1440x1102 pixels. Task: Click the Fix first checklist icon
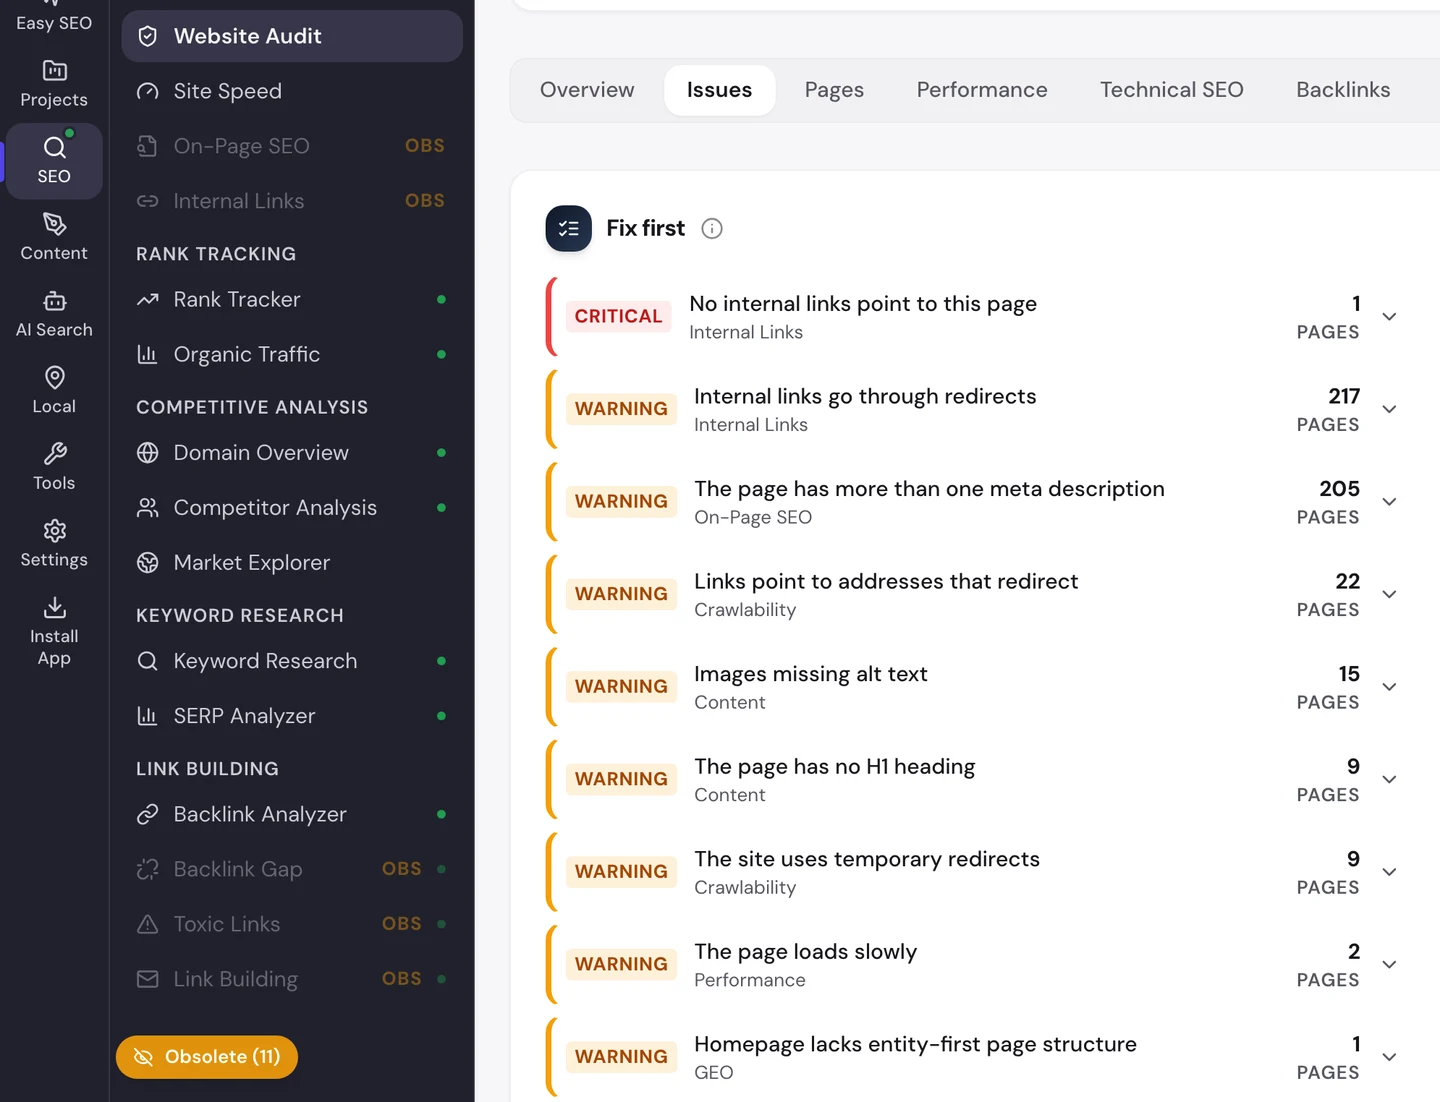569,229
